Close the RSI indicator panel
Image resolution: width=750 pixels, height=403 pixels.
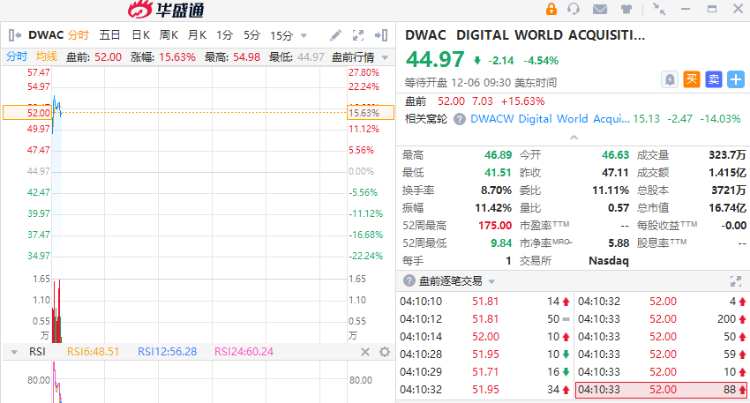[x=365, y=352]
